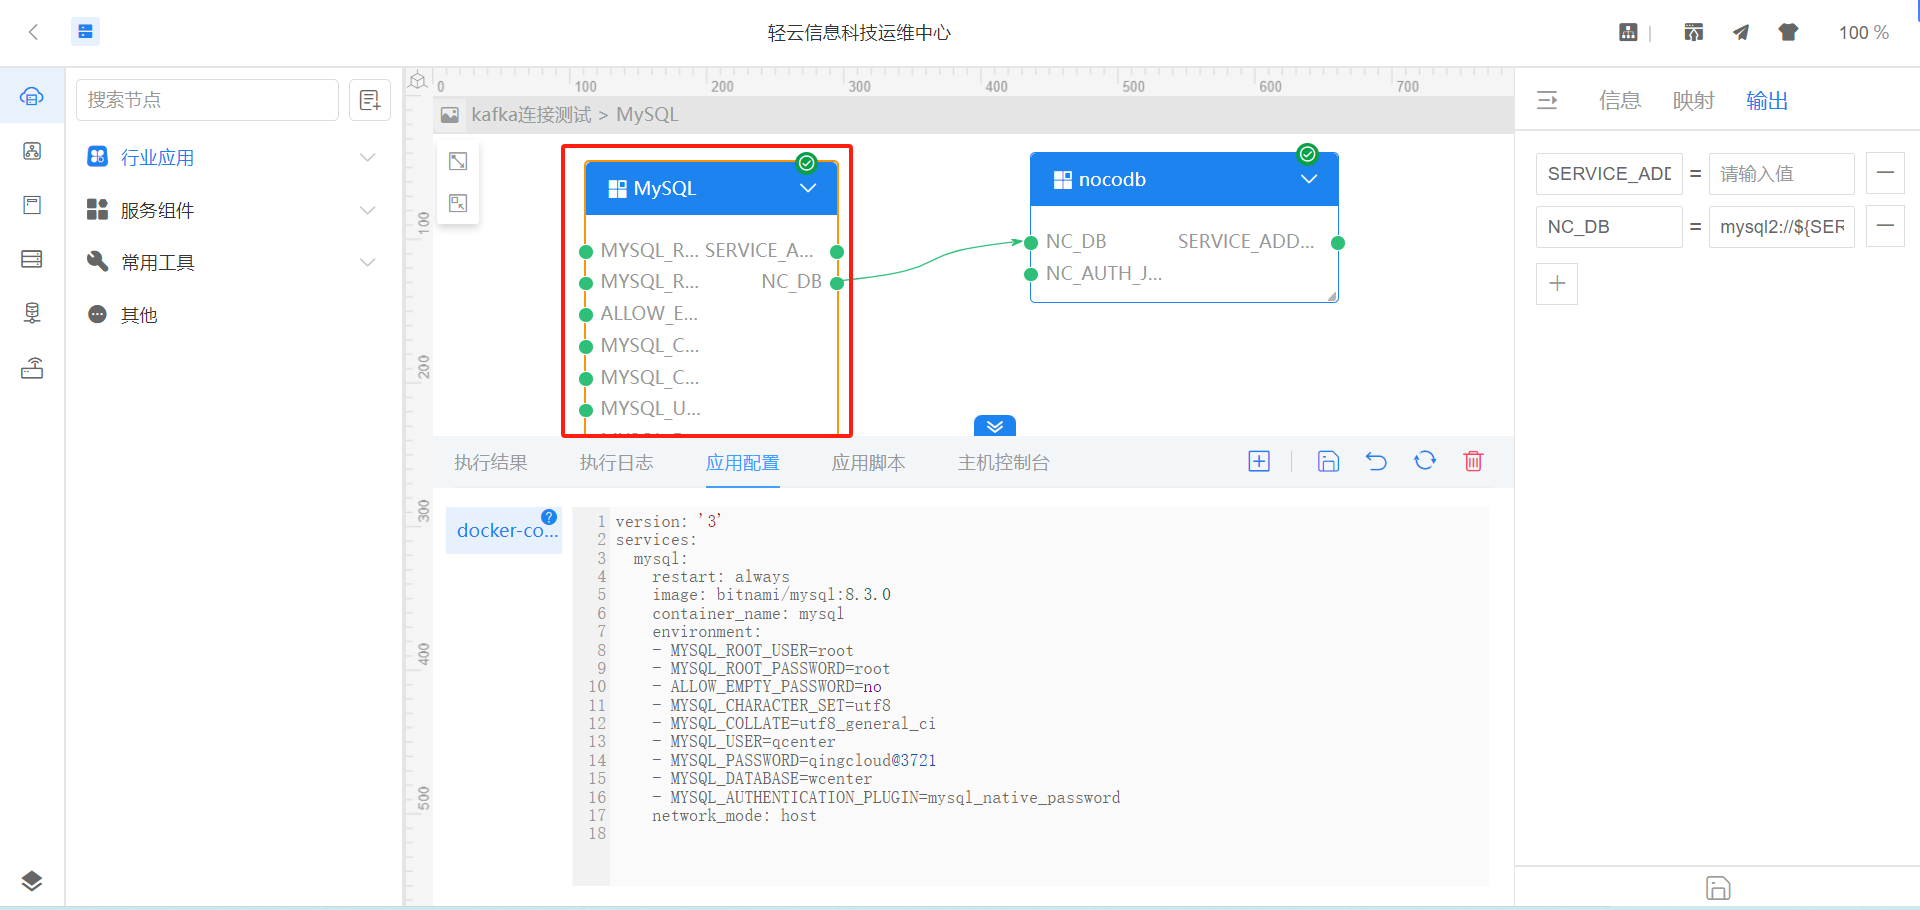Open the 映射 tab in right panel
This screenshot has height=910, width=1920.
coord(1694,100)
